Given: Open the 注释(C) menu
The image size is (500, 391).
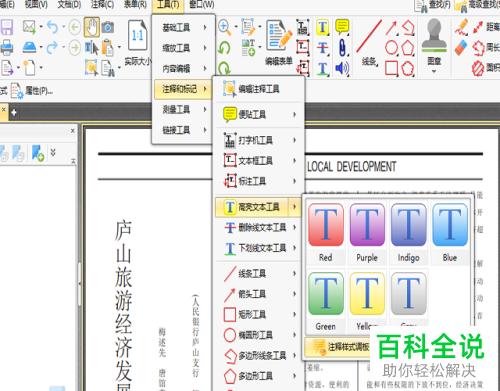Looking at the screenshot, I should click(x=102, y=5).
